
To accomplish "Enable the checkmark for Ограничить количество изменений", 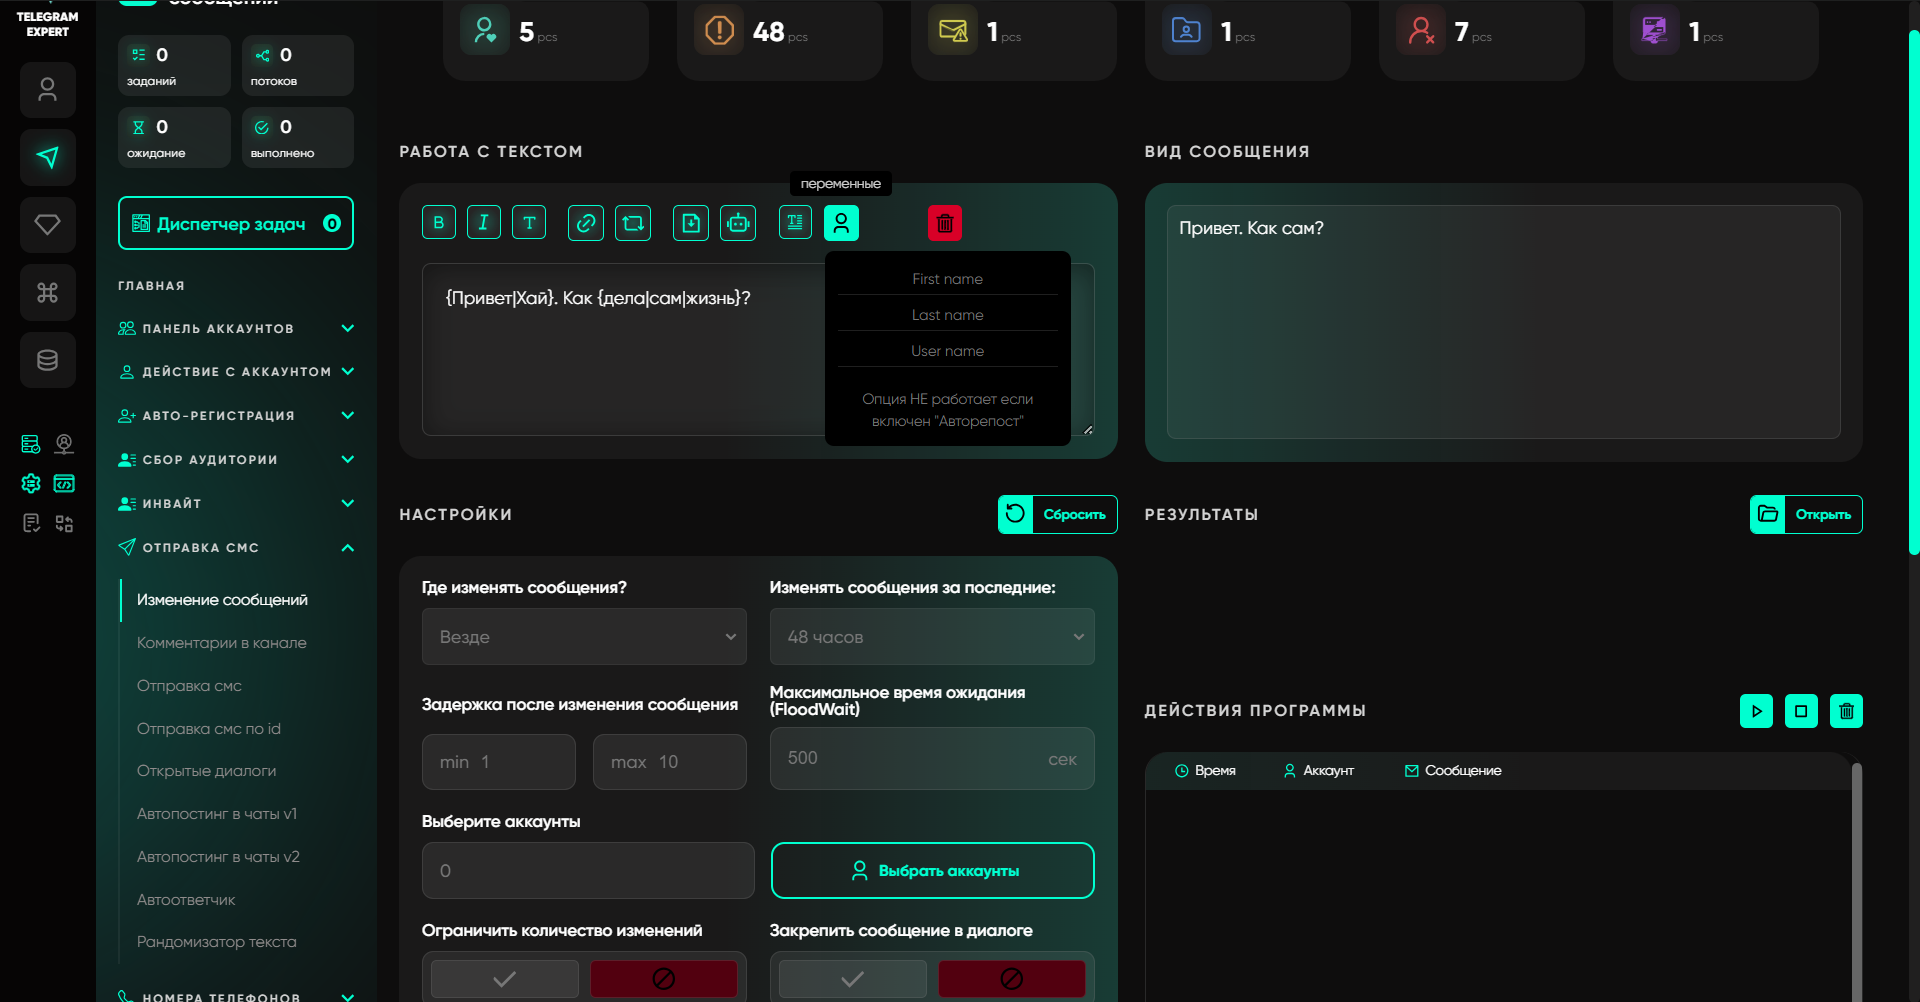I will tap(505, 978).
